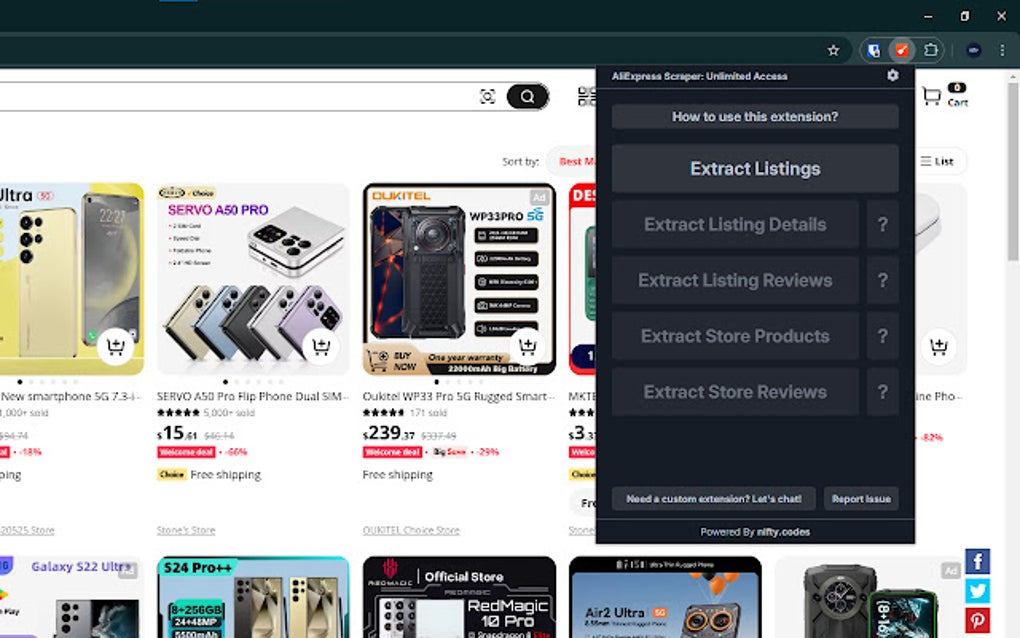Toggle the bookmark star in the address bar
Screen dimensions: 1020x638
coord(833,49)
